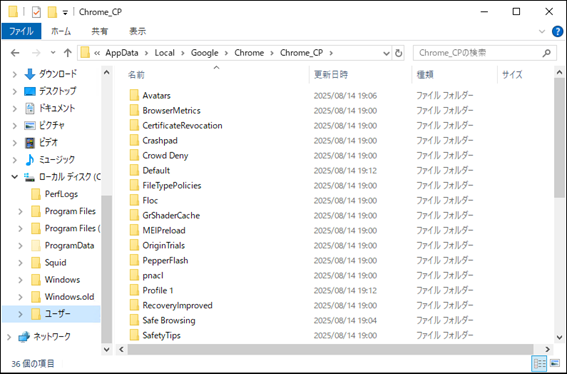
Task: Click the CertificateRevocation folder icon
Action: (x=134, y=125)
